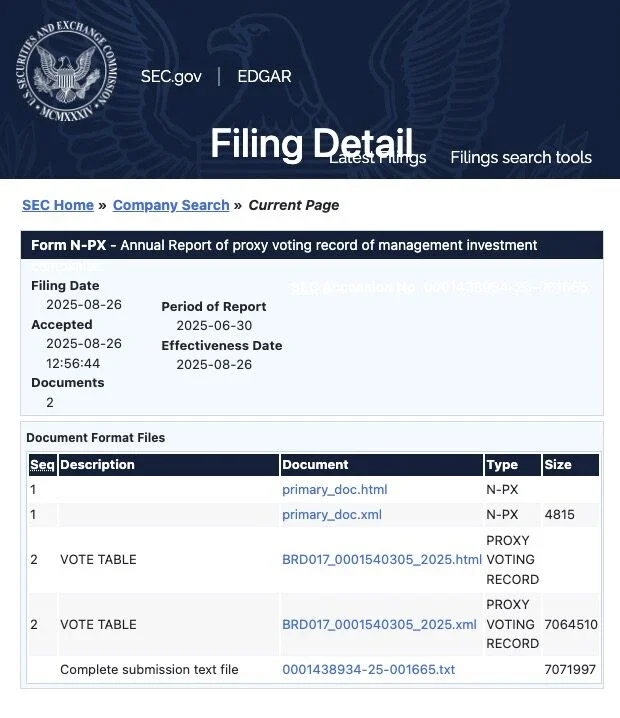Viewport: 620px width, 718px height.
Task: Click the Type column header
Action: (x=501, y=465)
